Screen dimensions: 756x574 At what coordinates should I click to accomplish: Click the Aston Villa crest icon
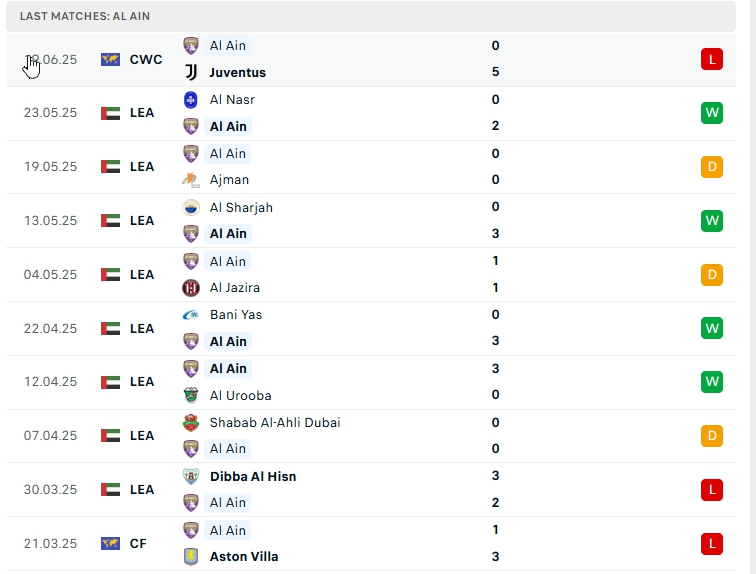[191, 556]
